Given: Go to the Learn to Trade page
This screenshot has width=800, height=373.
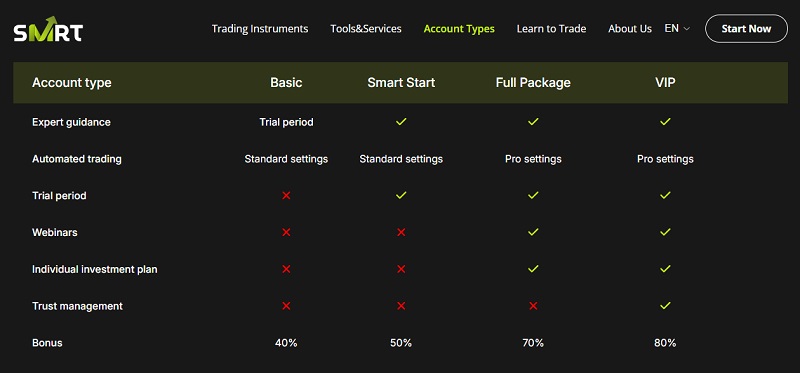Looking at the screenshot, I should pyautogui.click(x=551, y=29).
